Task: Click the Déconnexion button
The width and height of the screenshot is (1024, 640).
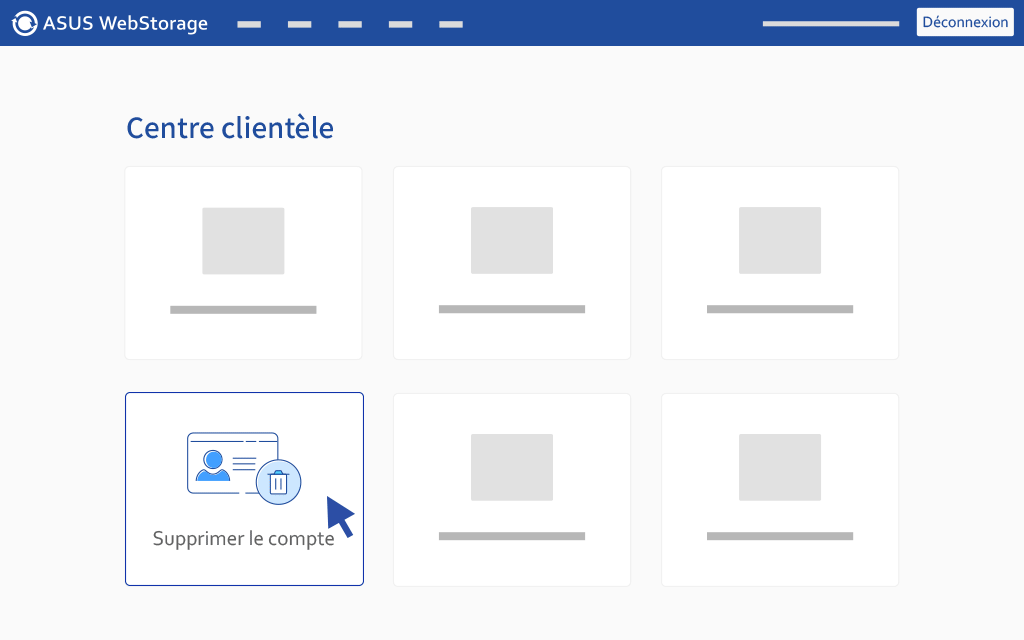Action: pyautogui.click(x=965, y=22)
